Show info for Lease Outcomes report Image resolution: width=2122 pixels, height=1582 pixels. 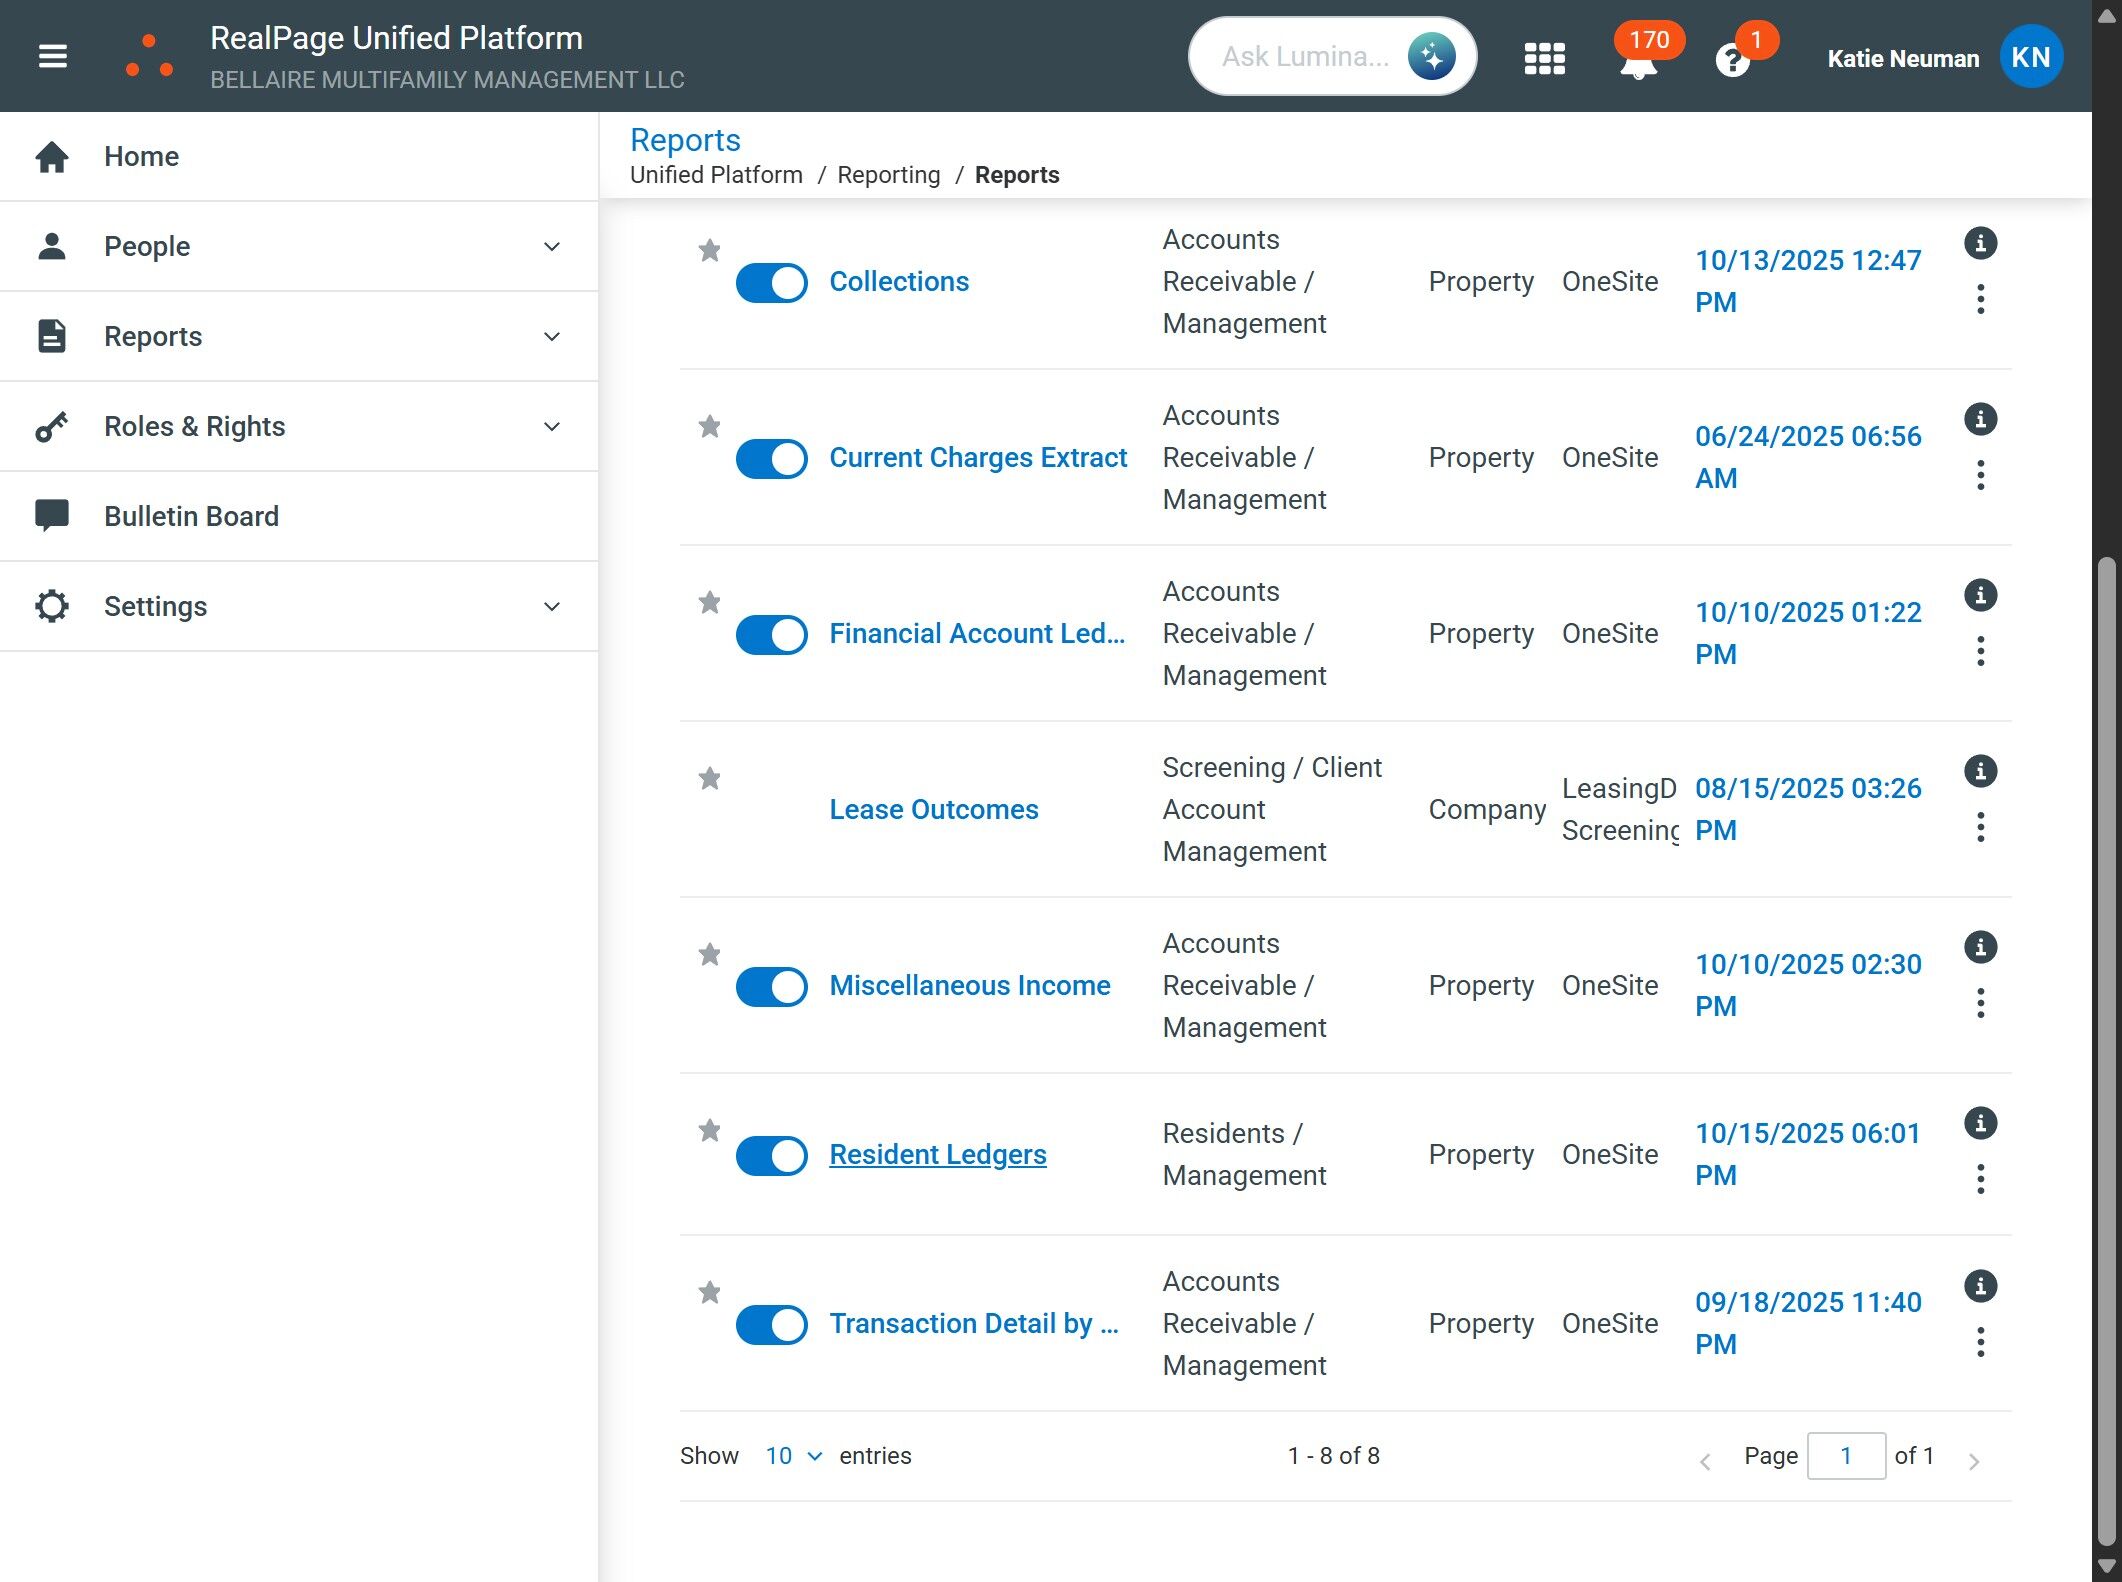pyautogui.click(x=1980, y=771)
